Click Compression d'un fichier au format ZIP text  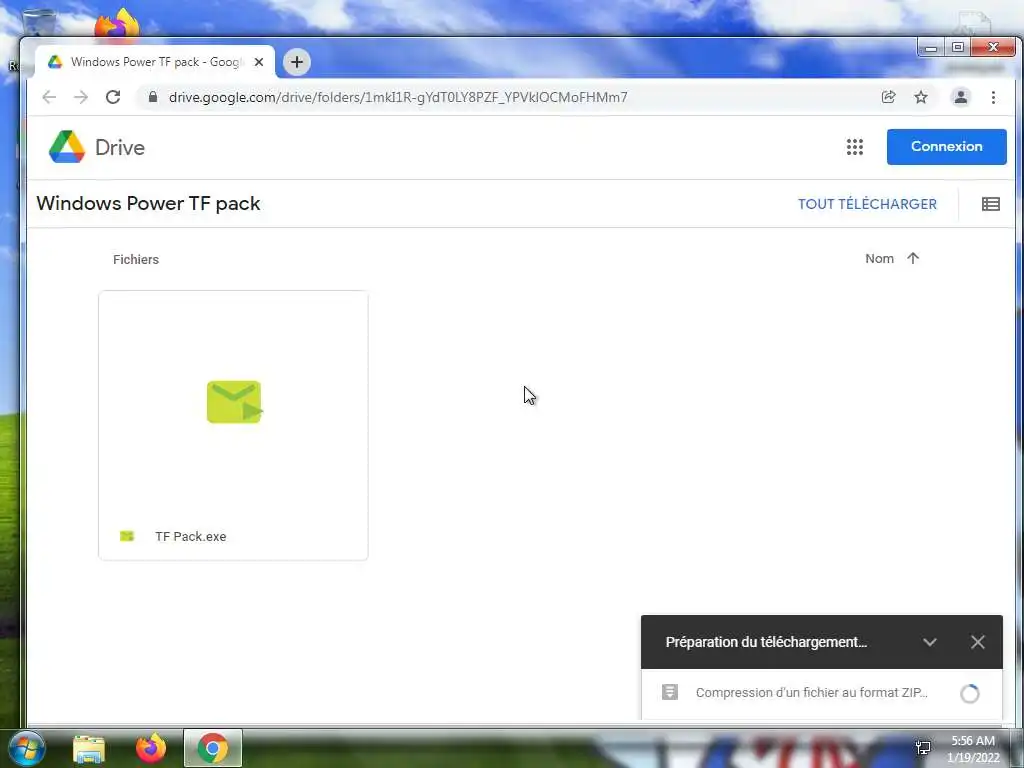point(812,693)
